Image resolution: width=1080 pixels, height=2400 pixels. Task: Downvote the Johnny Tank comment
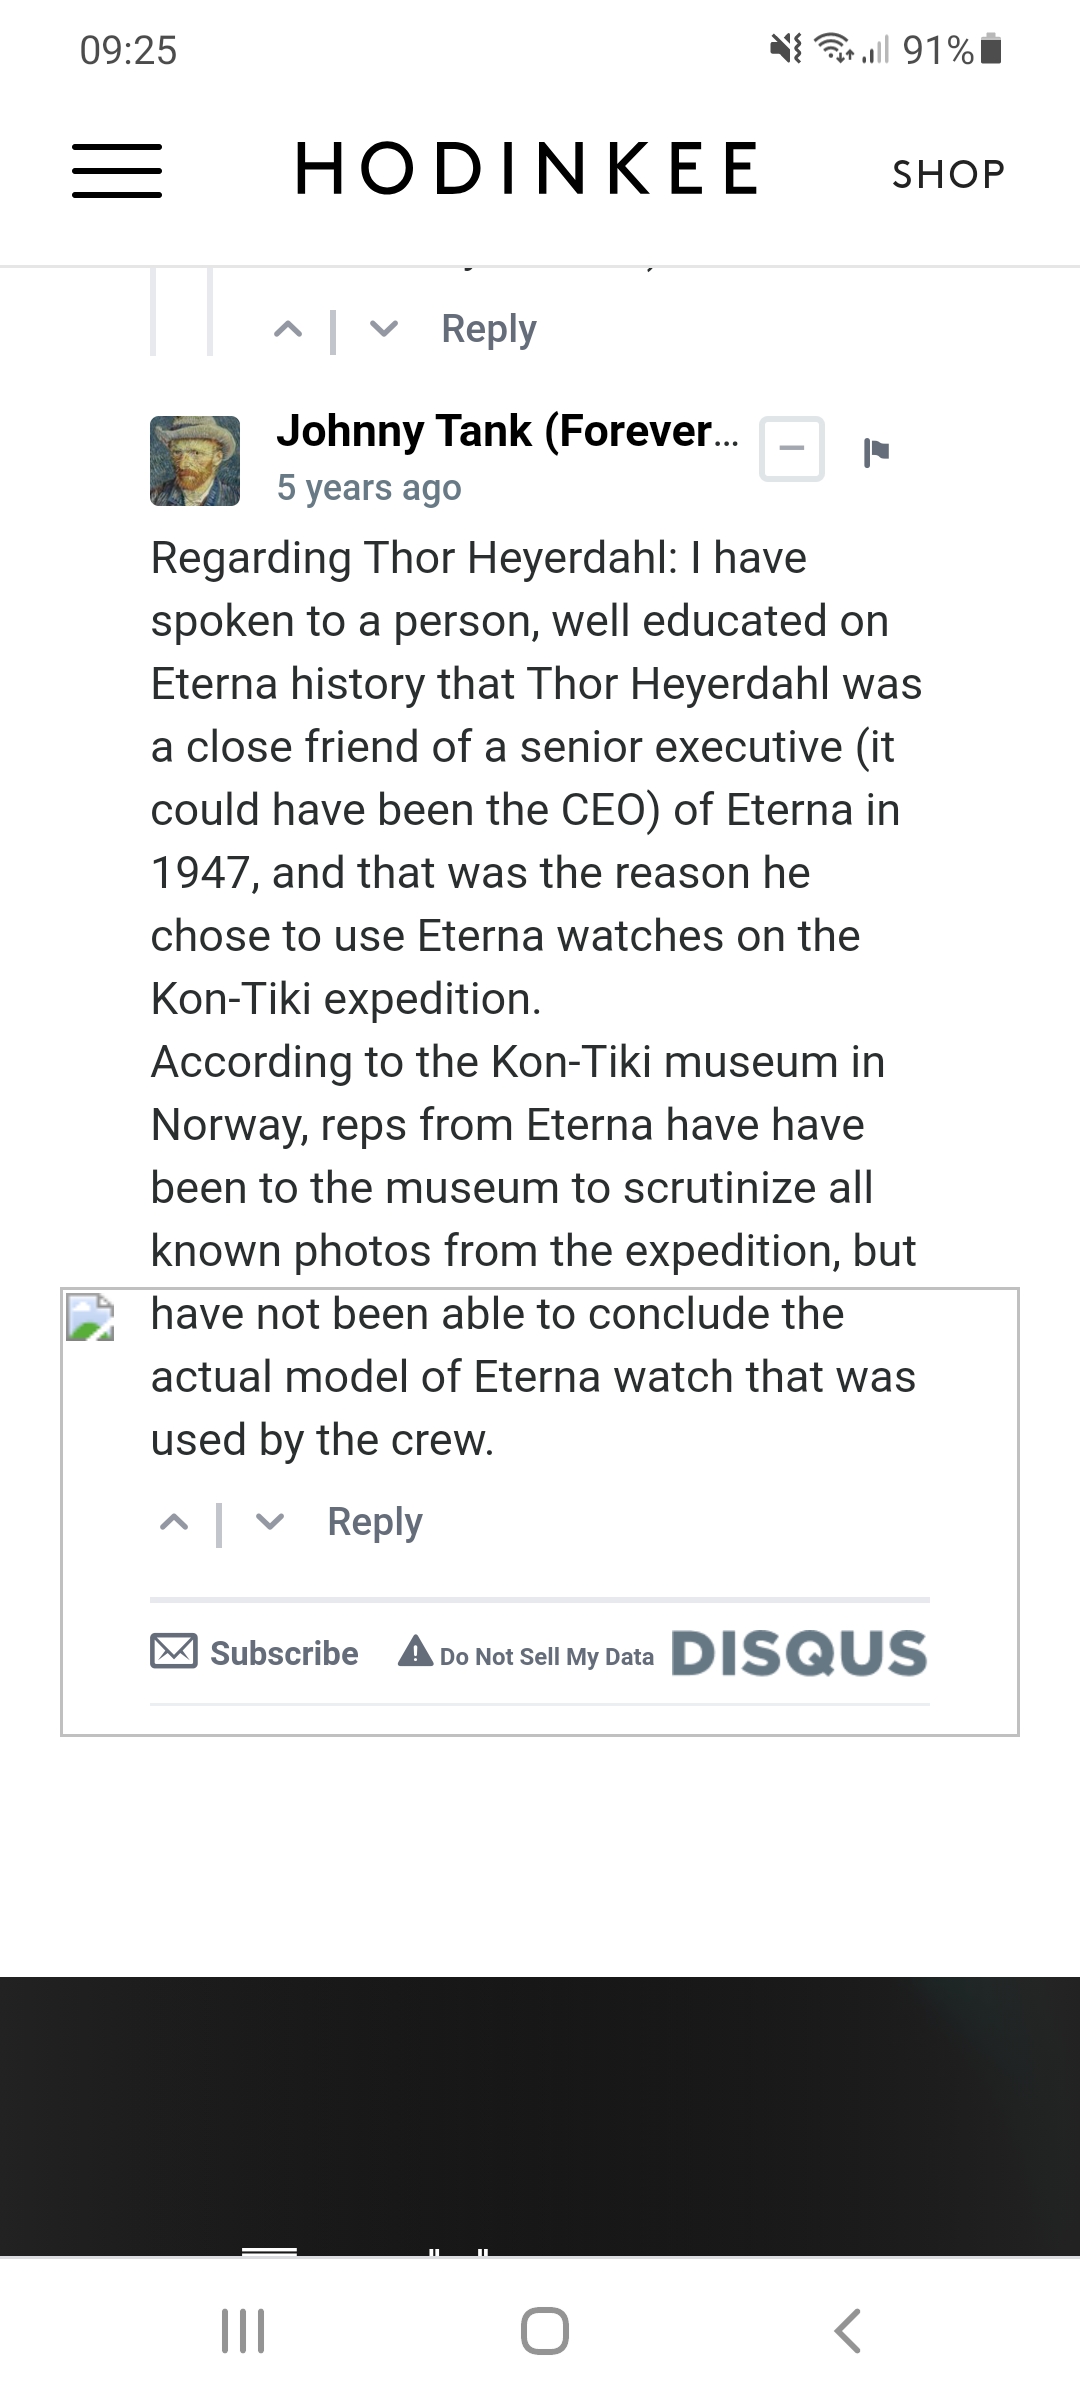pyautogui.click(x=270, y=1523)
